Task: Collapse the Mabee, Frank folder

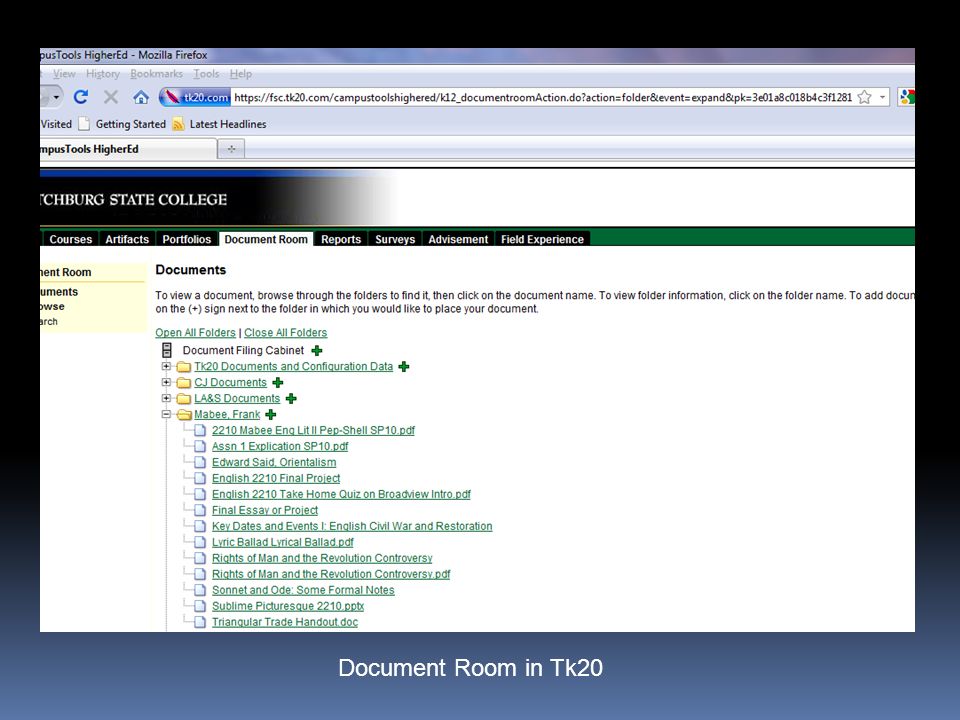Action: pos(166,414)
